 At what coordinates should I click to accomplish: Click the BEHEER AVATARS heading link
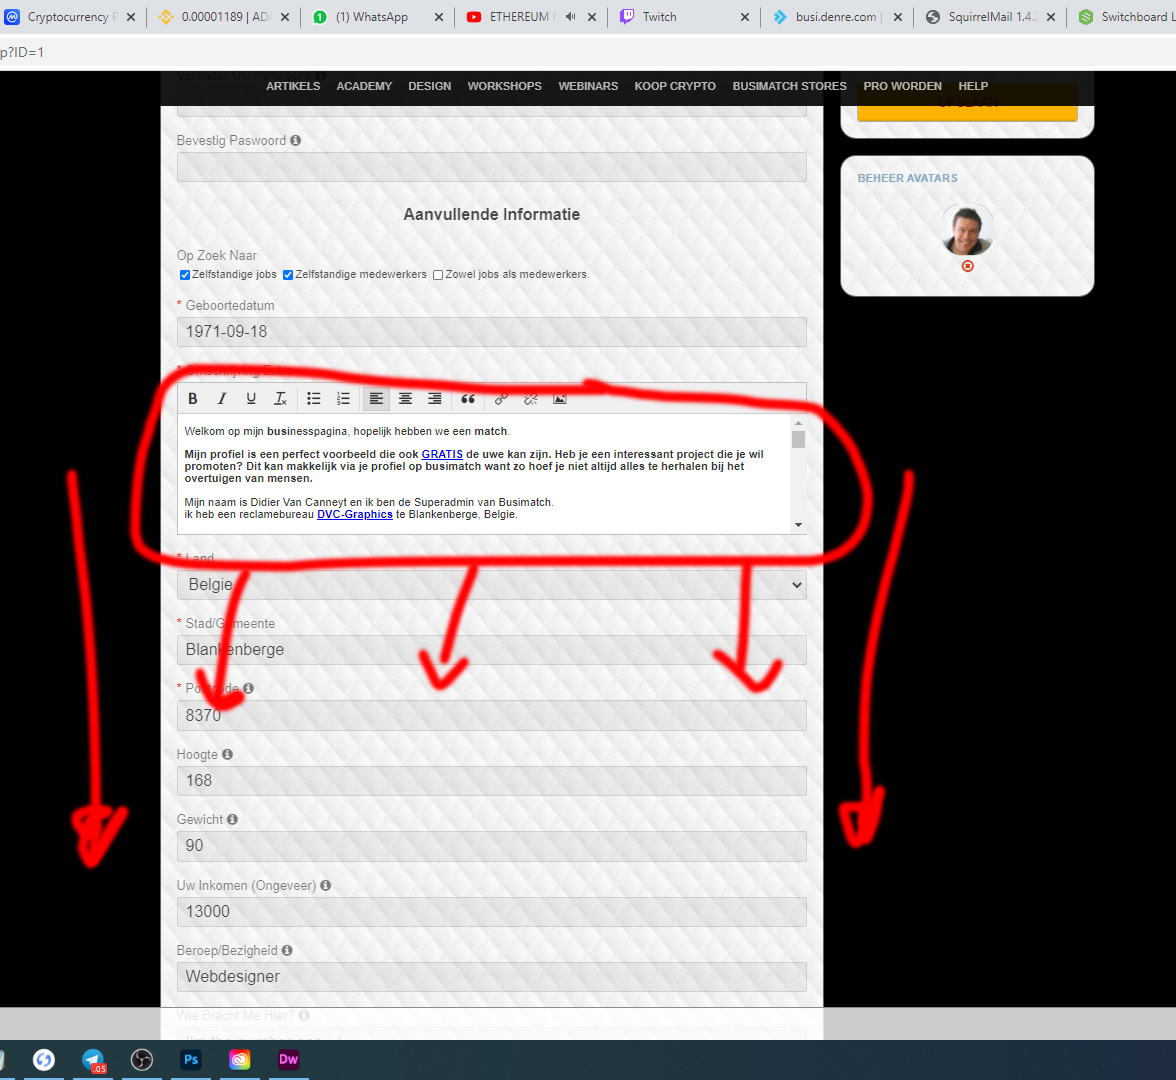click(x=908, y=178)
